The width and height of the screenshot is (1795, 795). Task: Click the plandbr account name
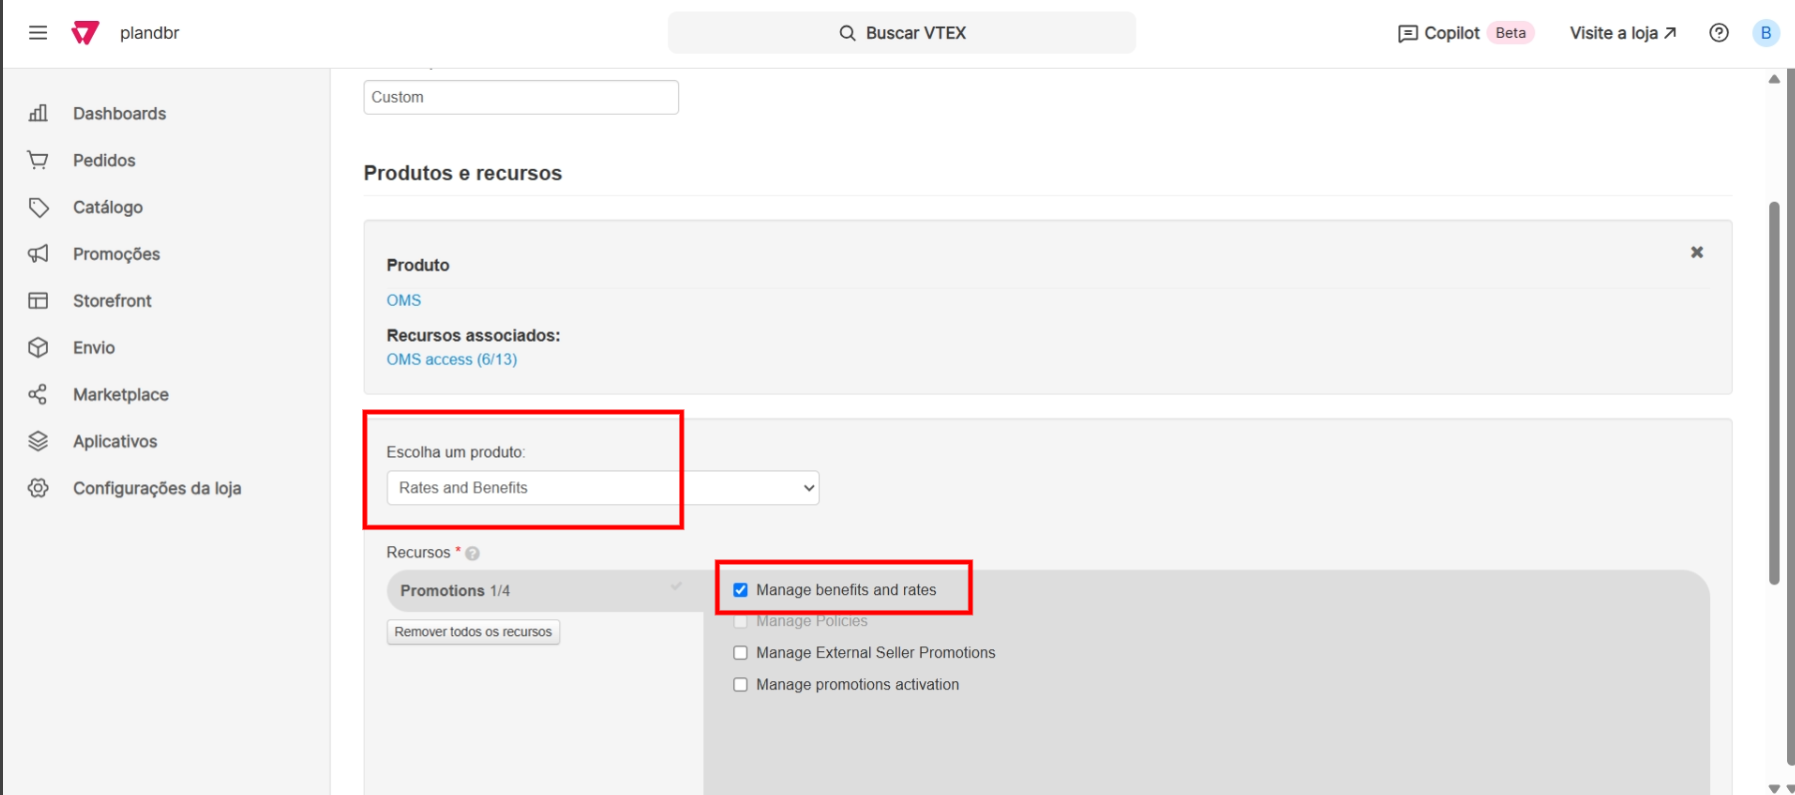150,33
